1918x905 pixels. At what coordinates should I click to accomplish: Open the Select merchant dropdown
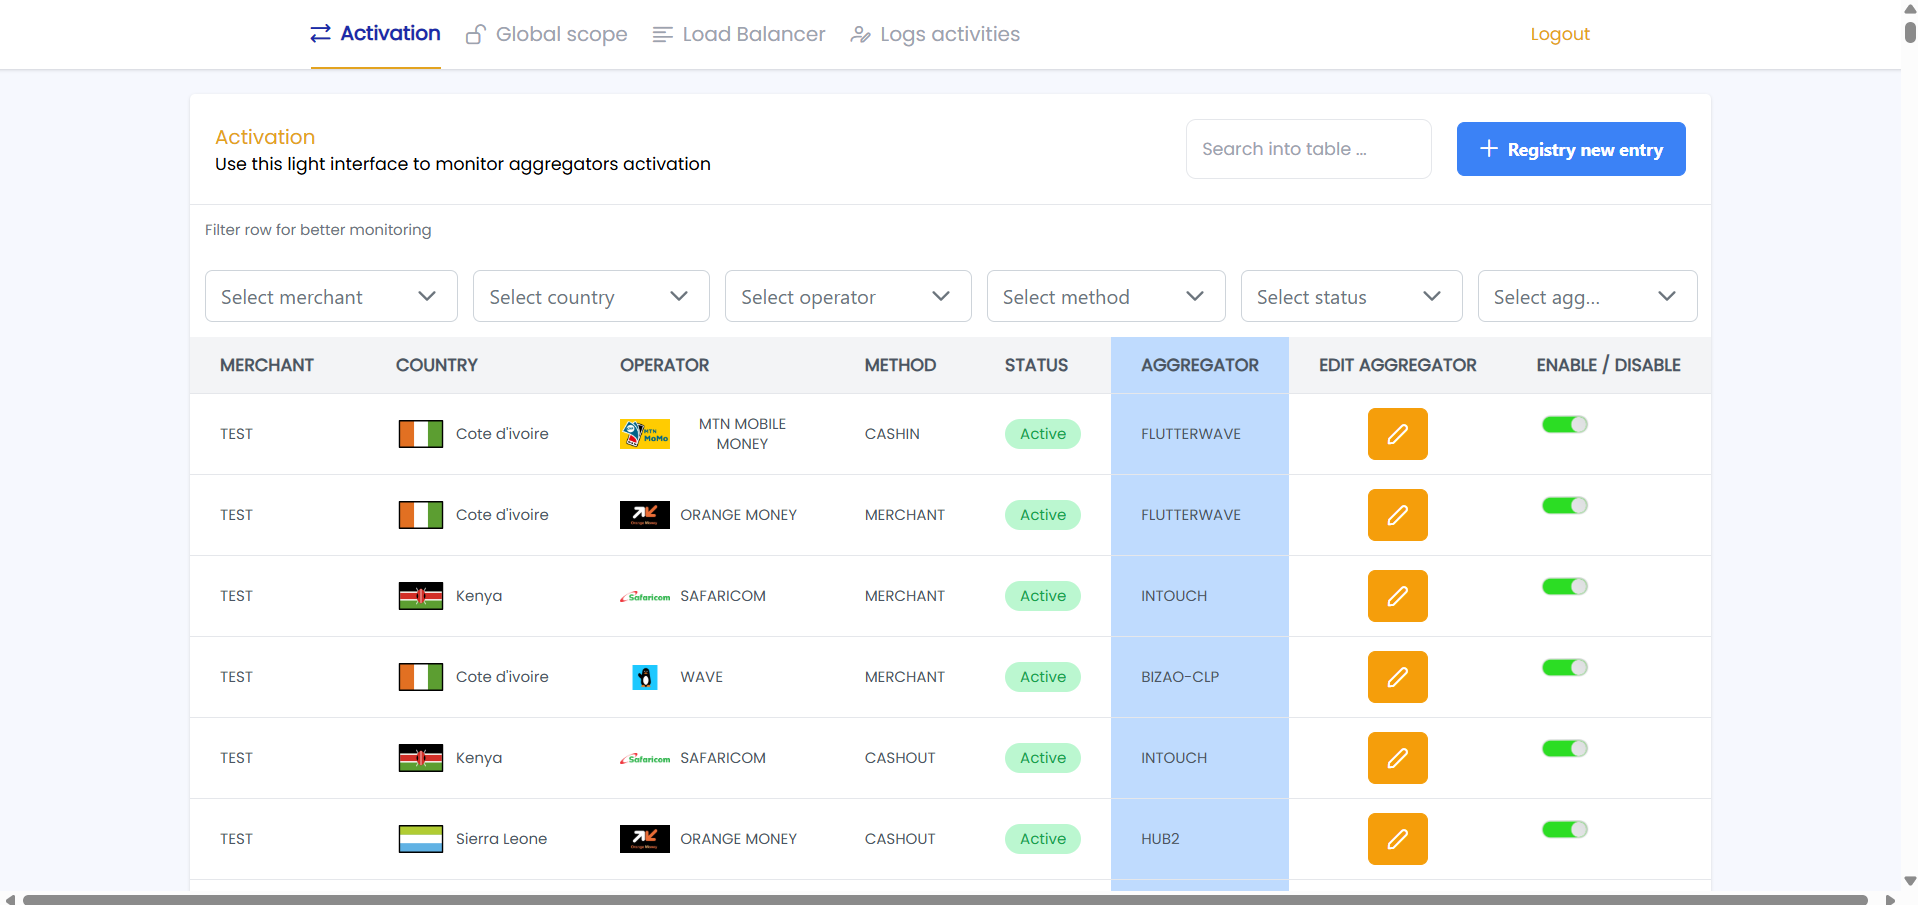point(331,297)
